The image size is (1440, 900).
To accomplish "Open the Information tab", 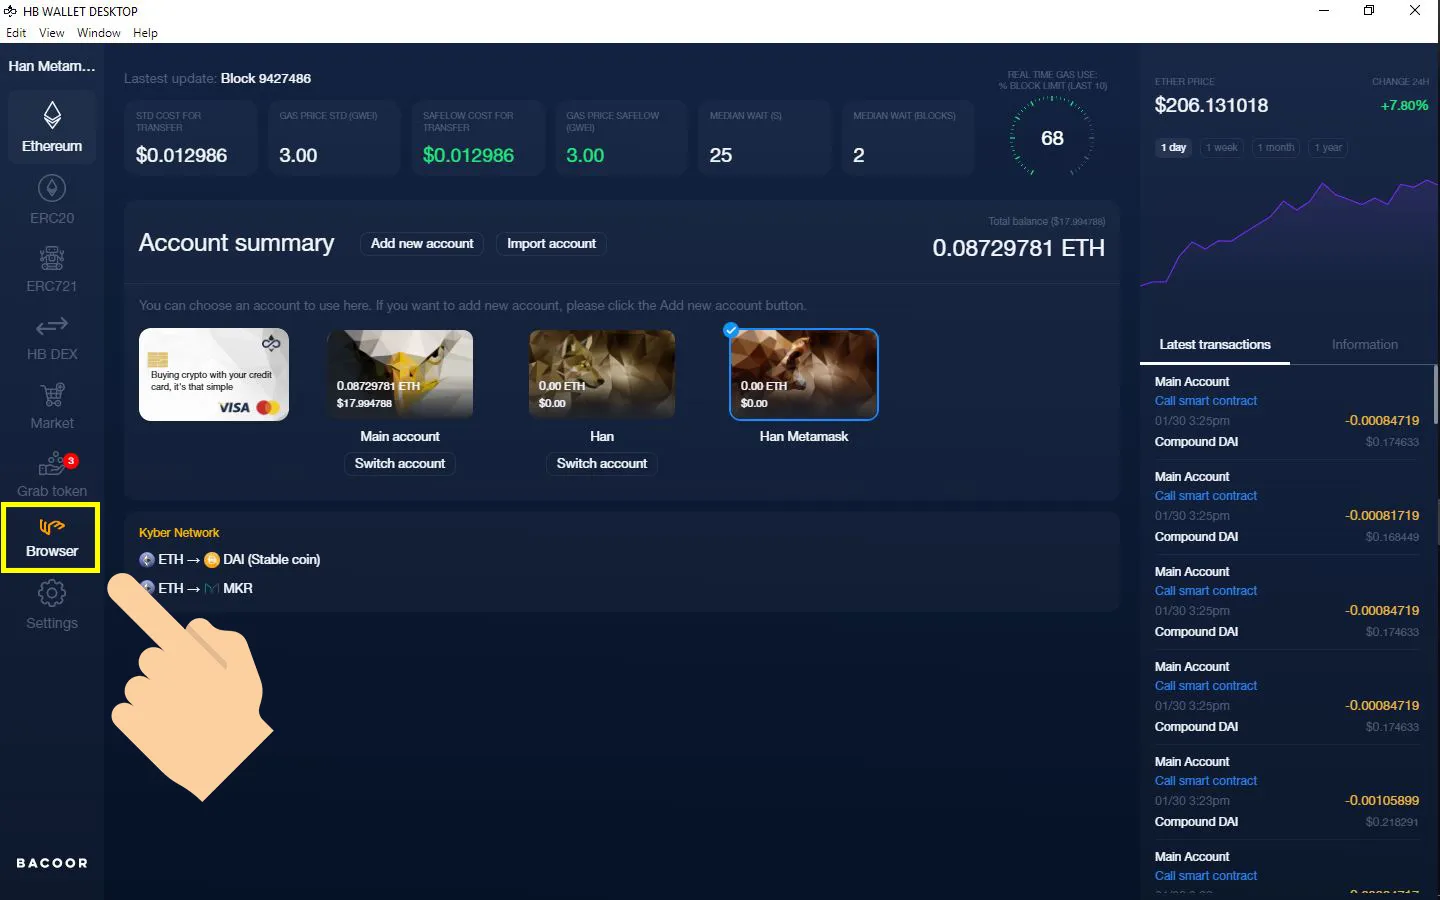I will coord(1364,344).
